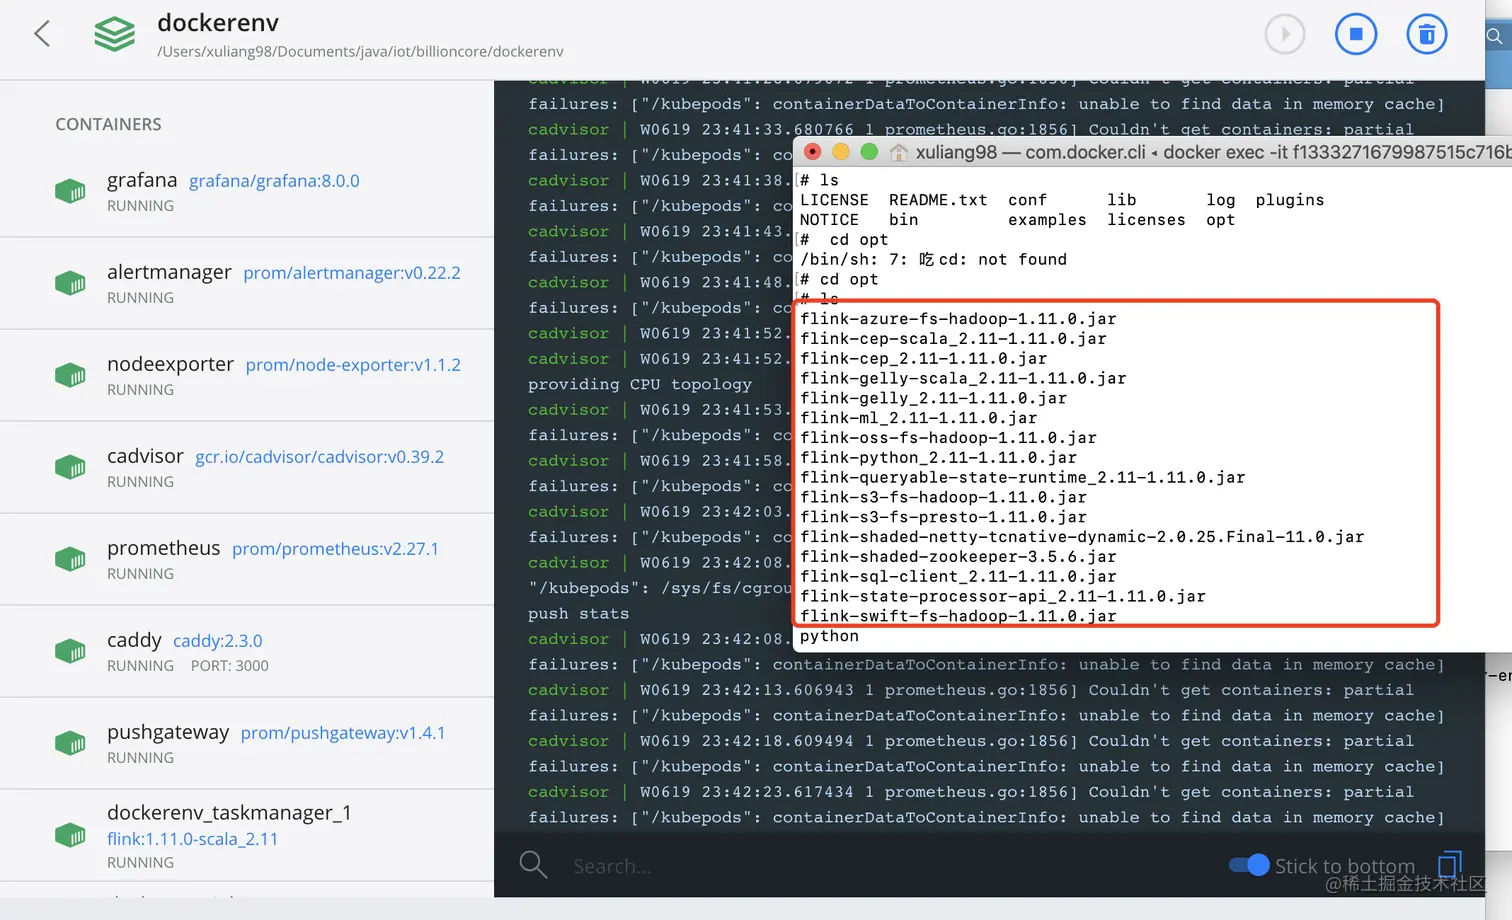Click the cadvisor container icon

pyautogui.click(x=70, y=467)
